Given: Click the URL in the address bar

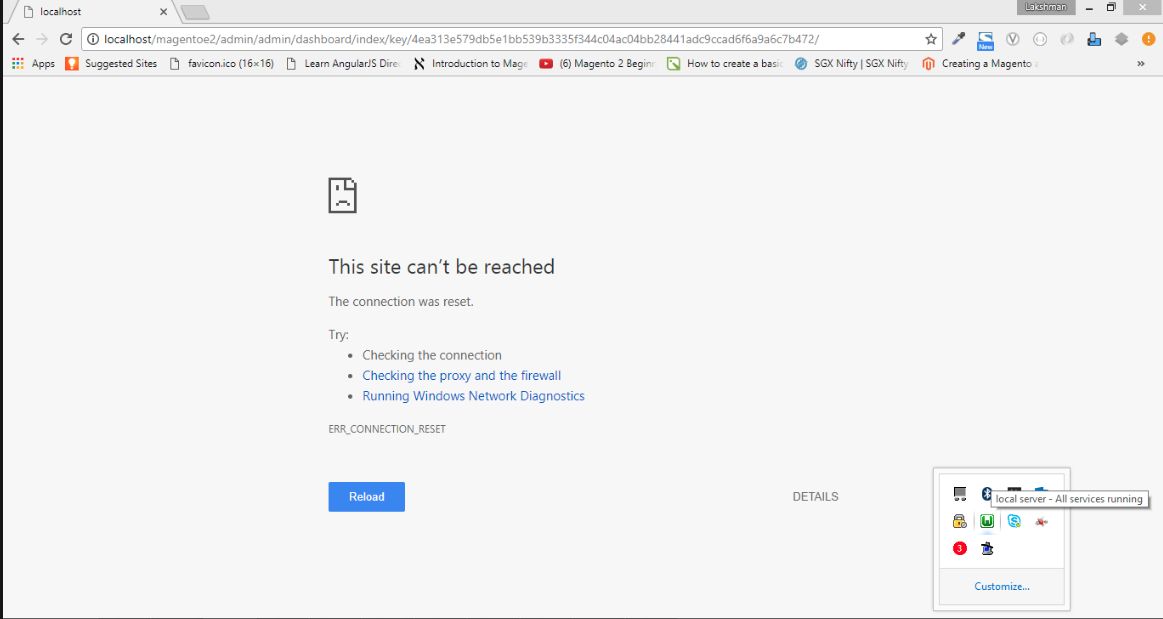Looking at the screenshot, I should coord(461,39).
